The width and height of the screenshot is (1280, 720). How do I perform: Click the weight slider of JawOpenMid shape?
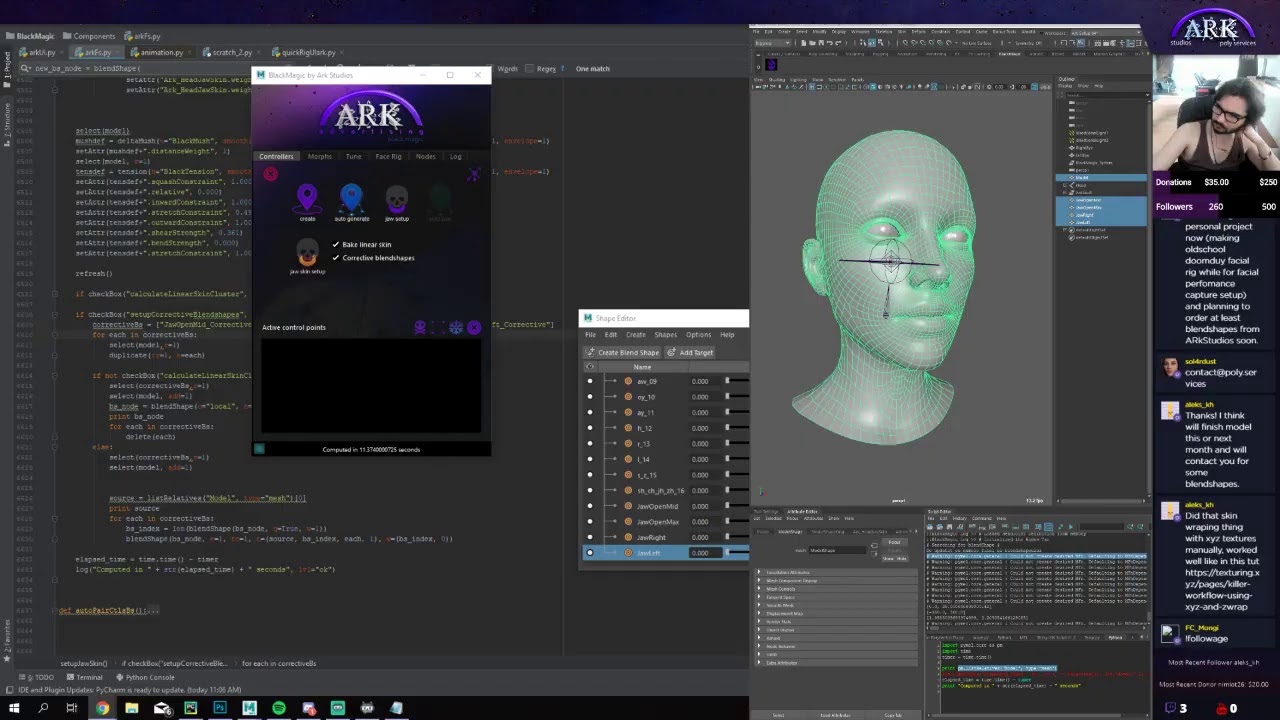[736, 506]
